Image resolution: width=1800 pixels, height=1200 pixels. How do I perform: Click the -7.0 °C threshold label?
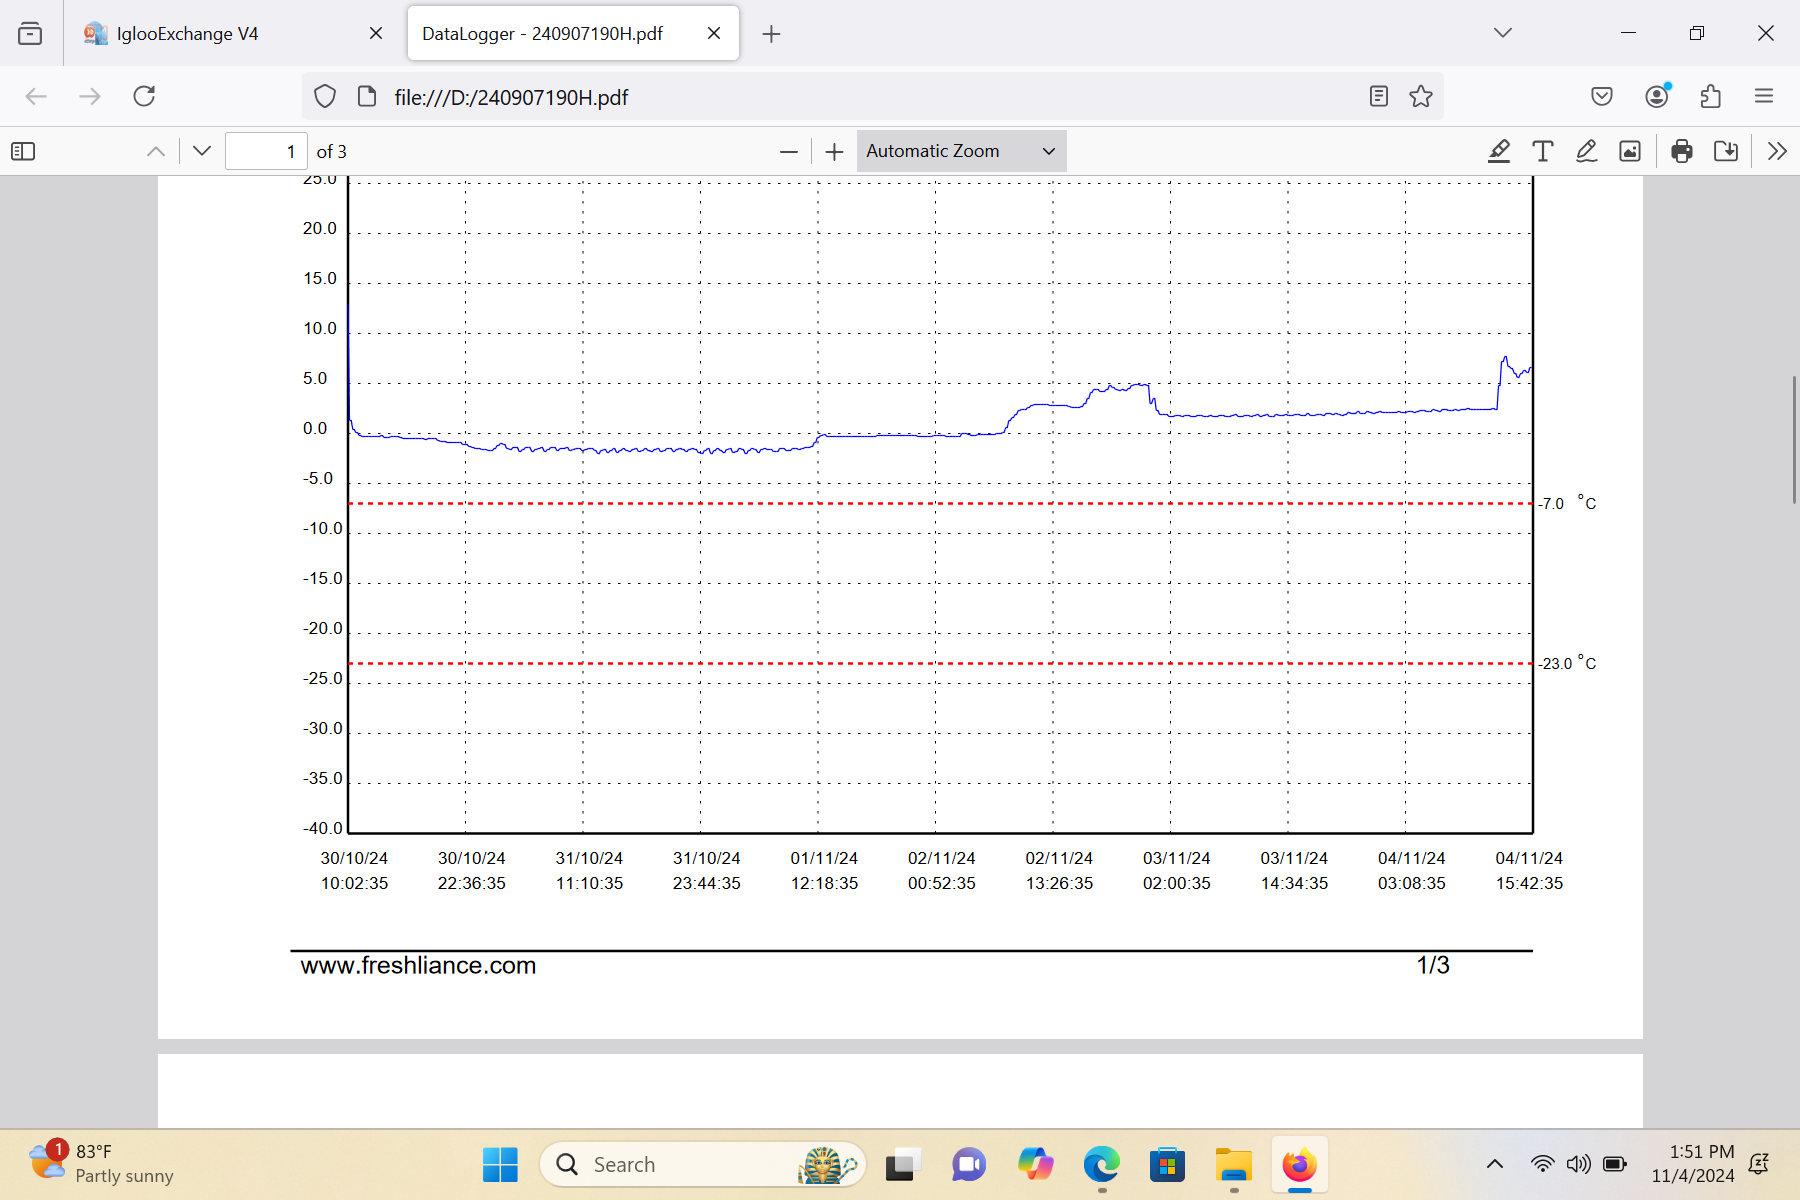tap(1567, 503)
